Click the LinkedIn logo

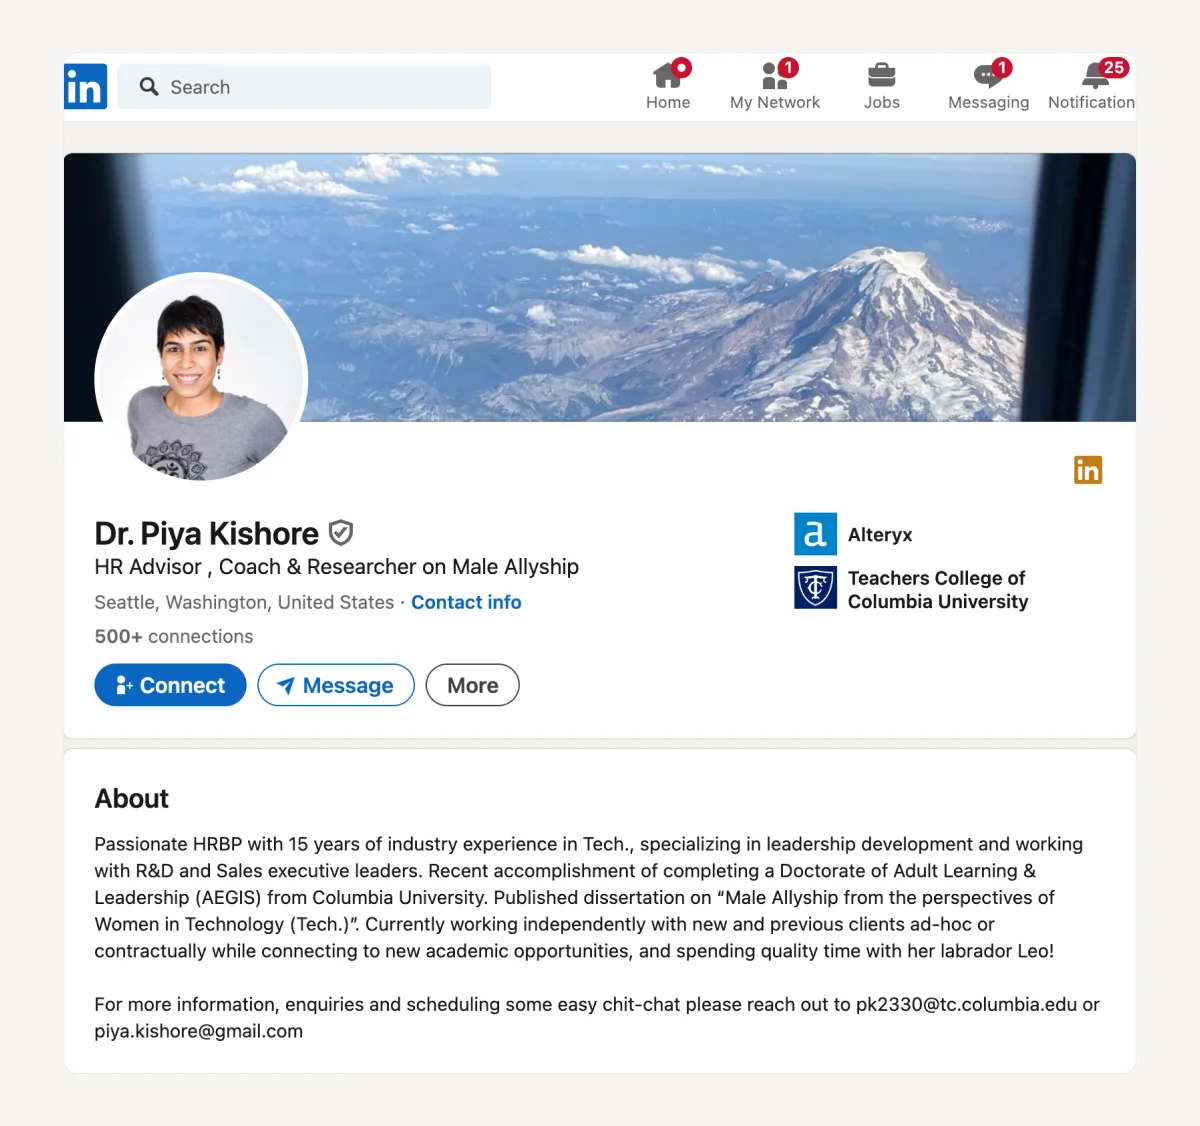85,86
